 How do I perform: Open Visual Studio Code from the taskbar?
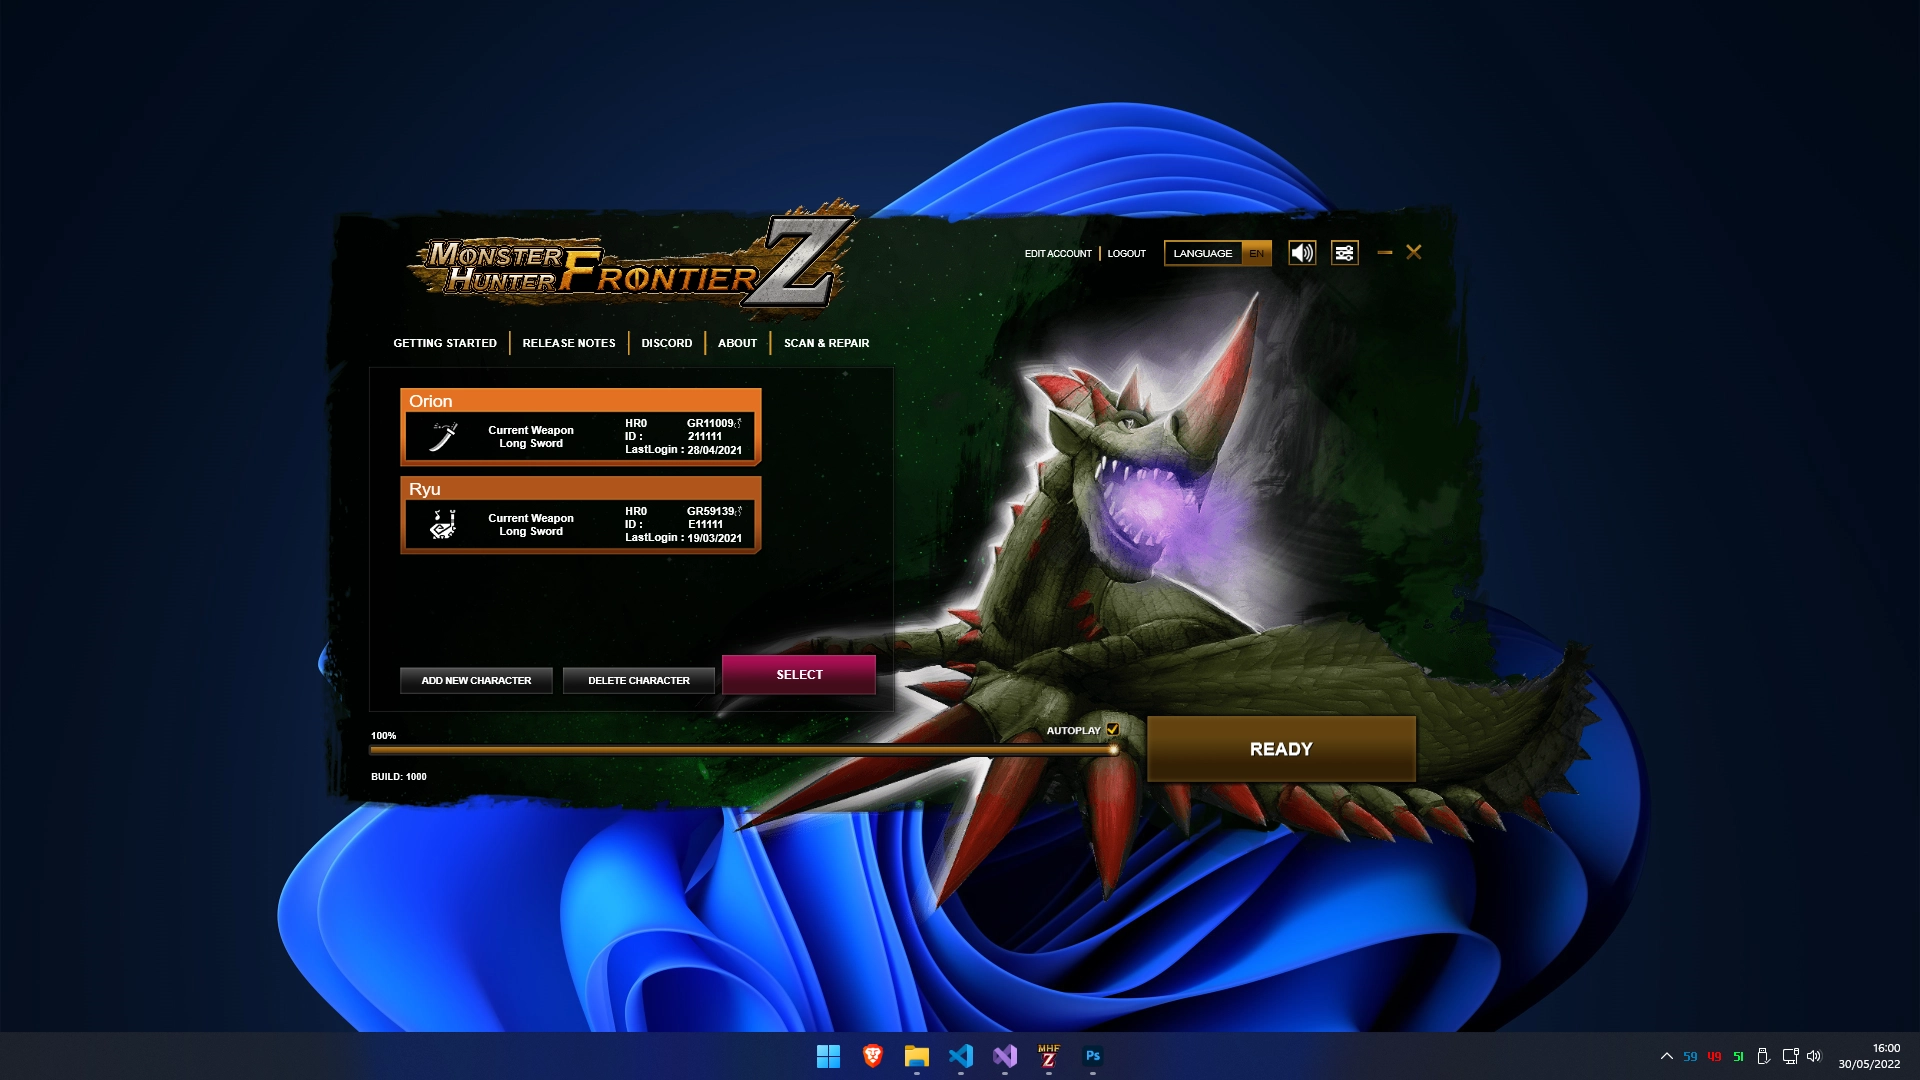tap(961, 1055)
